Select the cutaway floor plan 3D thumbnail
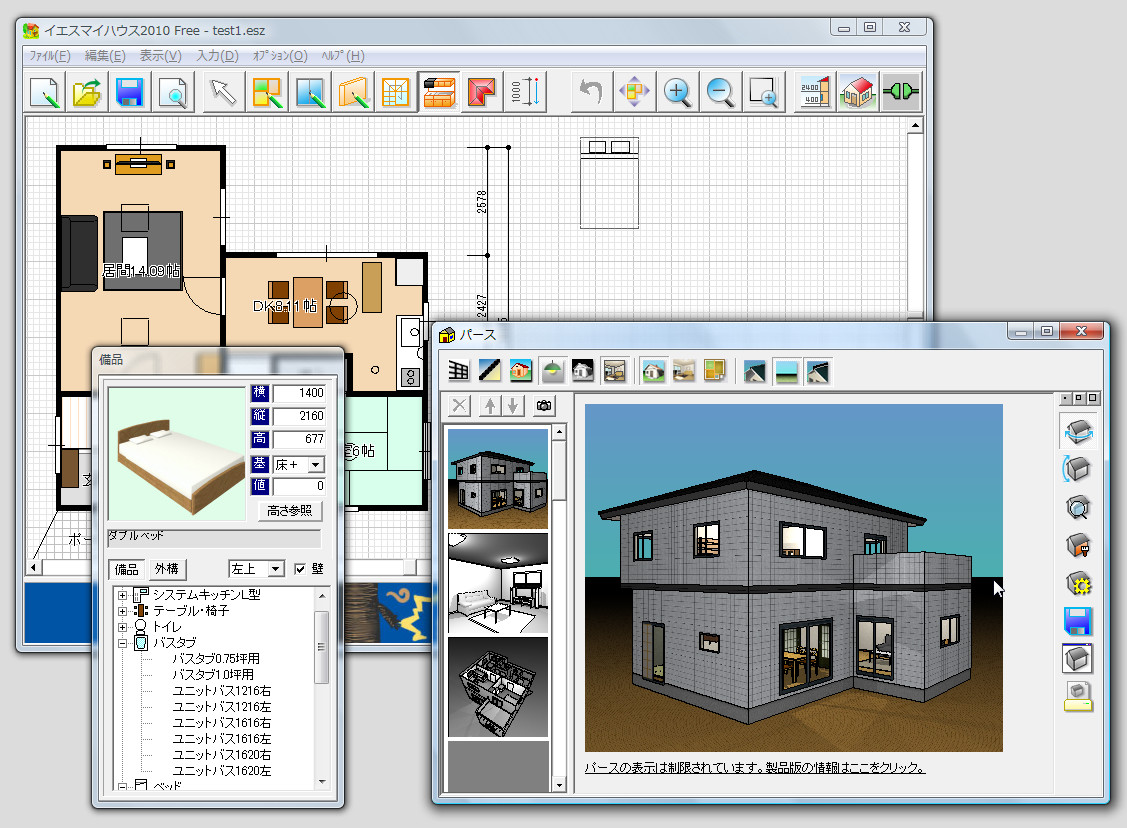1127x828 pixels. coord(497,687)
